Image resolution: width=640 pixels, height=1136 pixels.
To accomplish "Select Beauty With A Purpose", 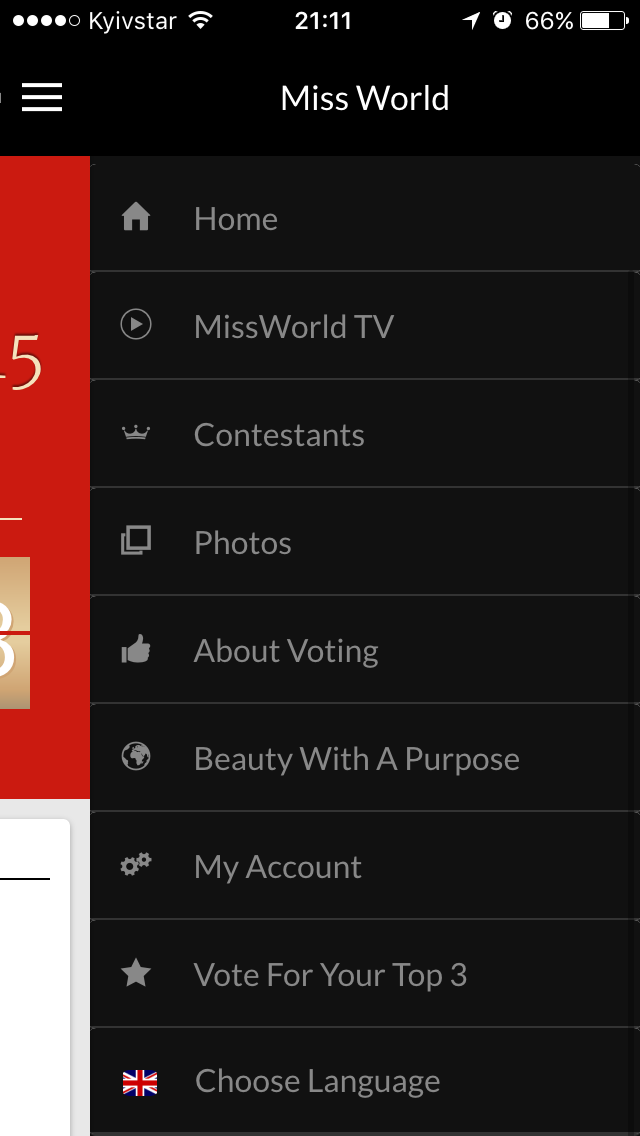I will (x=365, y=757).
